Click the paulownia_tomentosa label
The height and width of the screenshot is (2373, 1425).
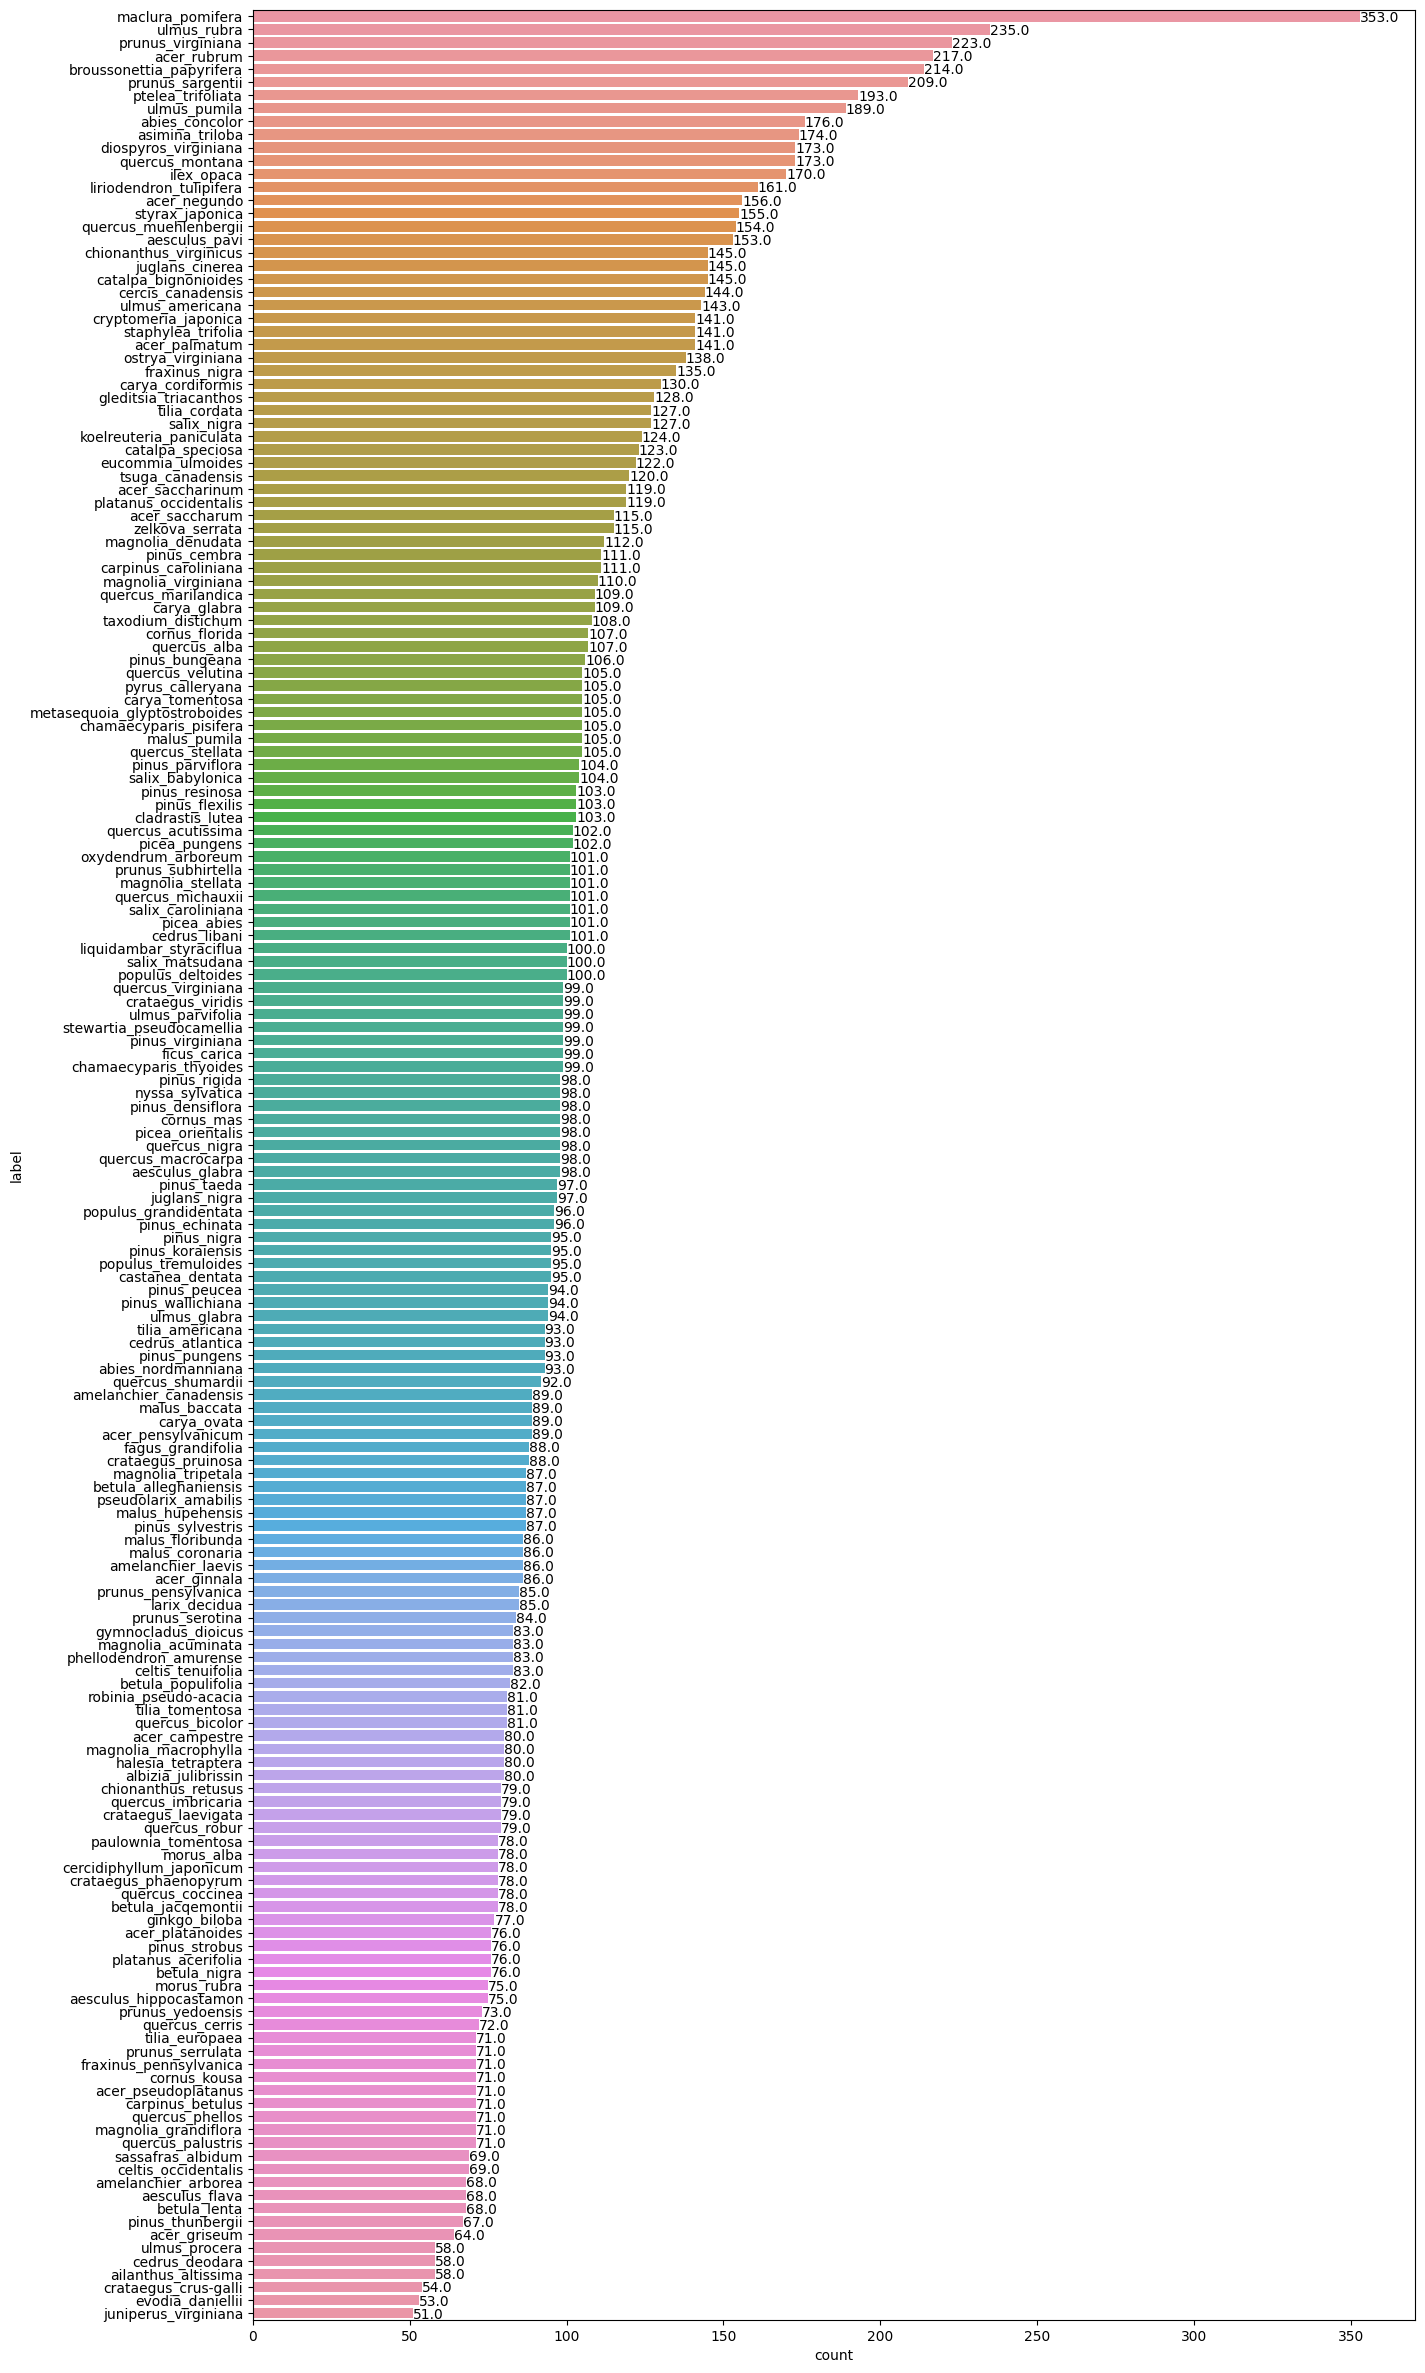(167, 1840)
